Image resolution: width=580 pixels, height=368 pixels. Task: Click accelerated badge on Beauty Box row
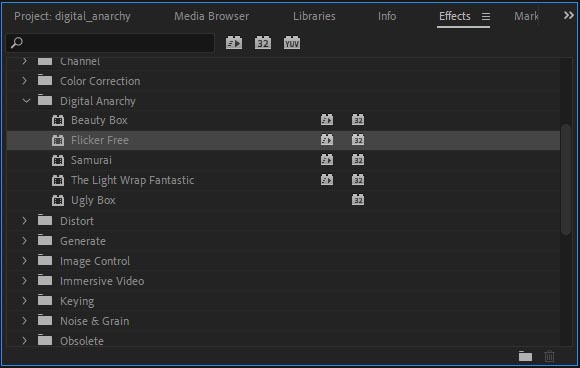327,120
